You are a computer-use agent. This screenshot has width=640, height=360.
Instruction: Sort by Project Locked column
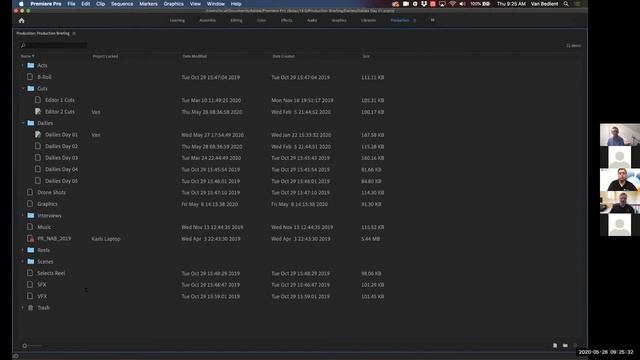coord(105,56)
